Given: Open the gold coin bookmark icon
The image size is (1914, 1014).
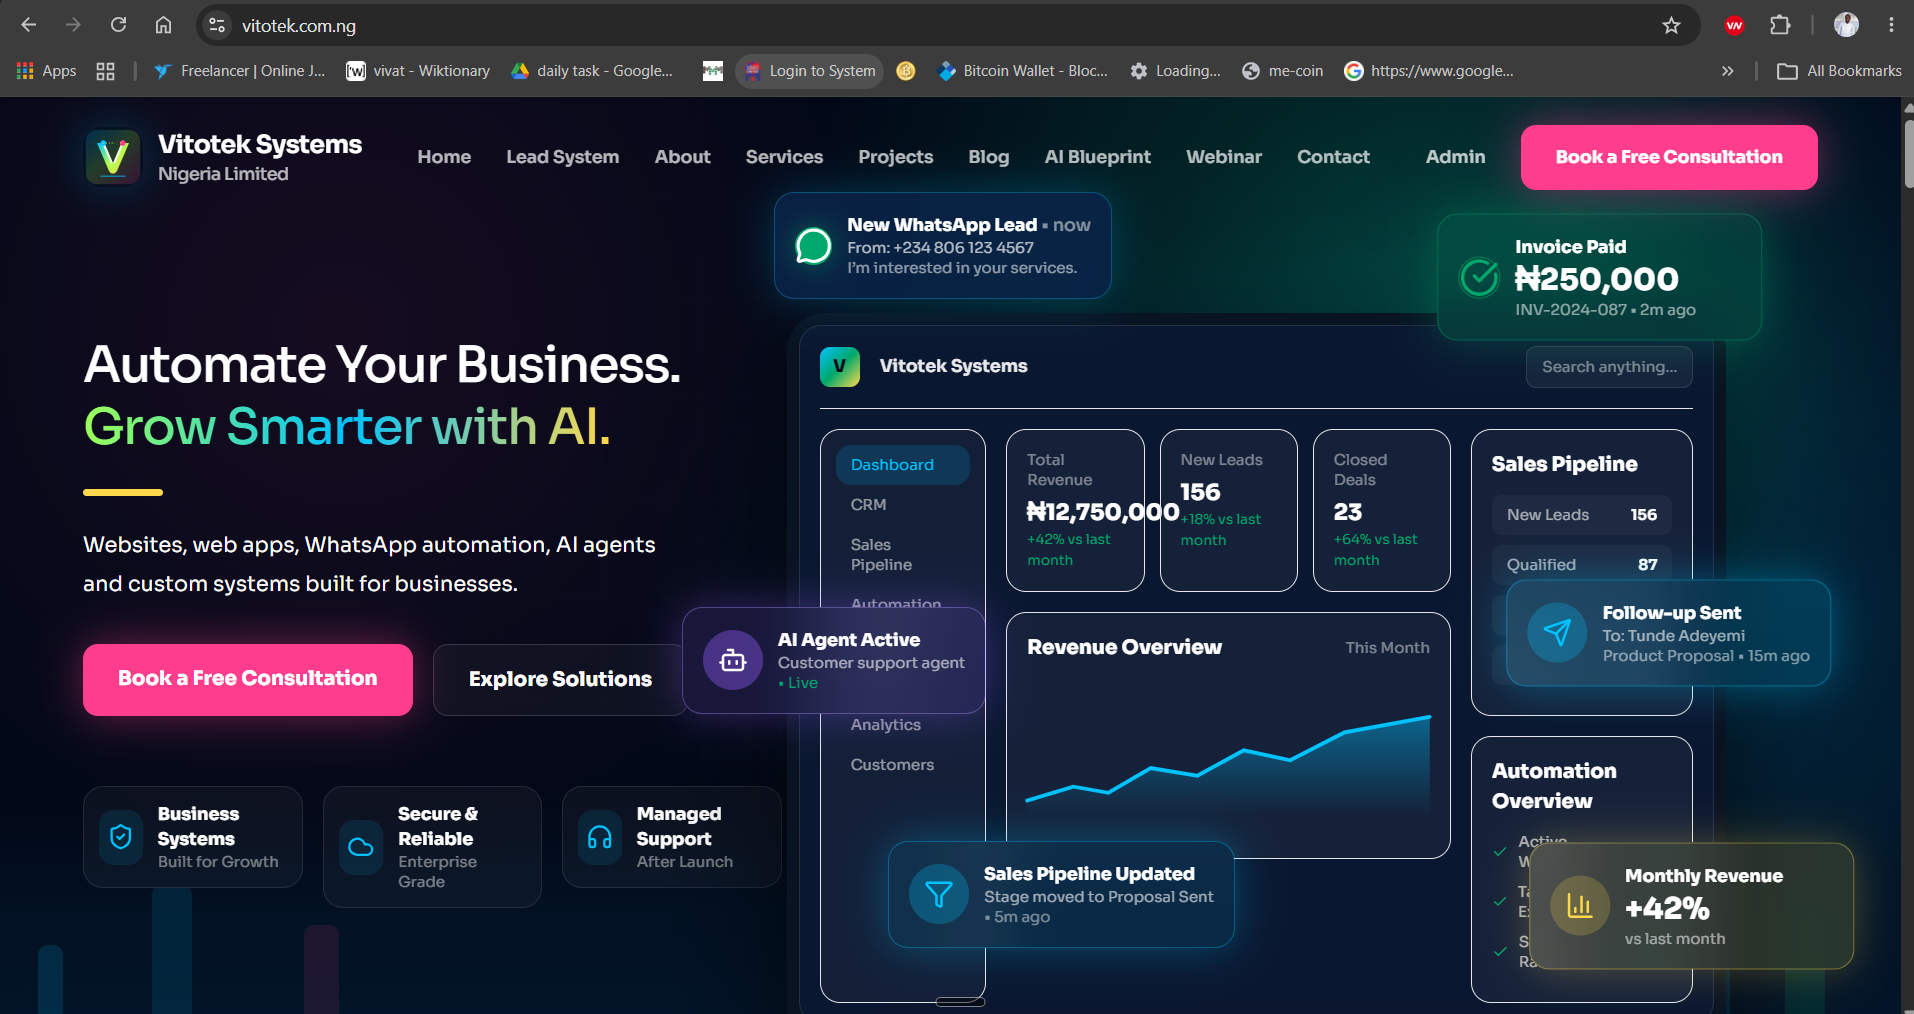Looking at the screenshot, I should (906, 71).
